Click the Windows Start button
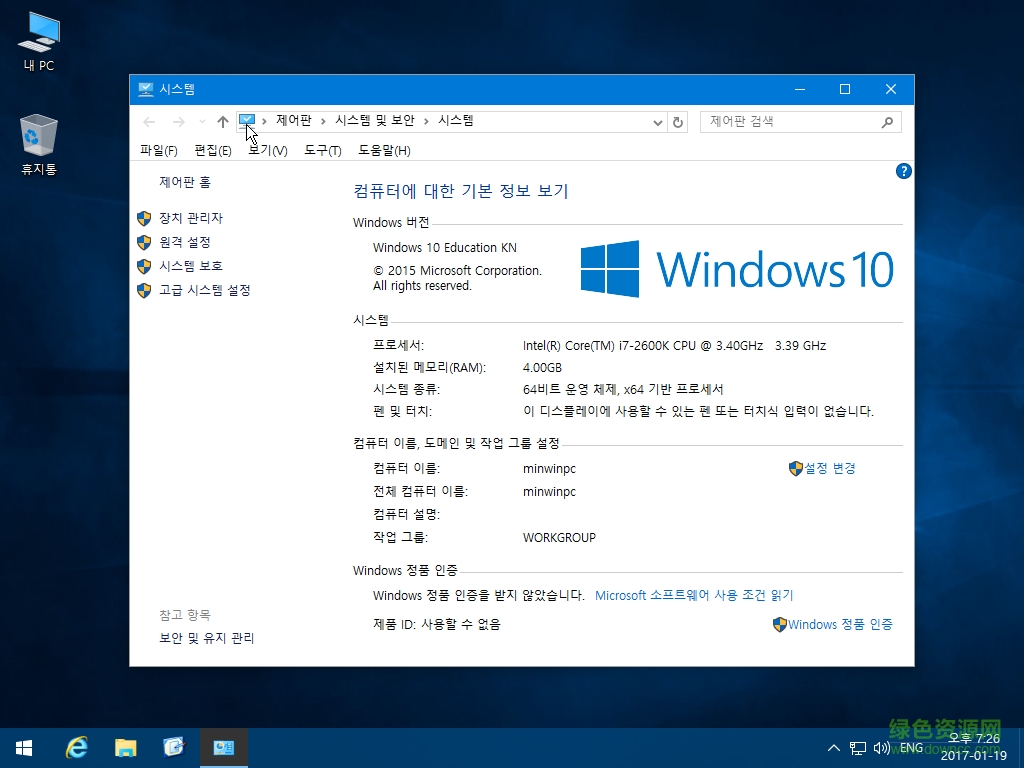Image resolution: width=1024 pixels, height=768 pixels. point(24,747)
